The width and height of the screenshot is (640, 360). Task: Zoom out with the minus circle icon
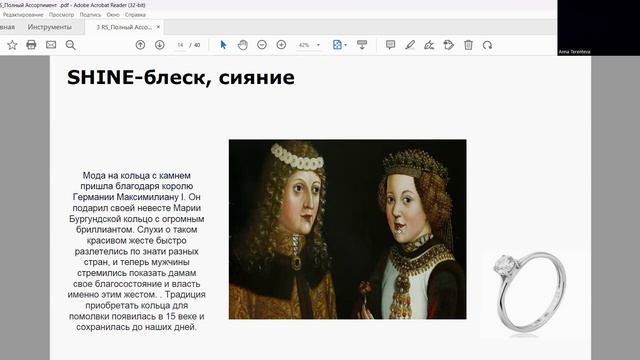(262, 45)
